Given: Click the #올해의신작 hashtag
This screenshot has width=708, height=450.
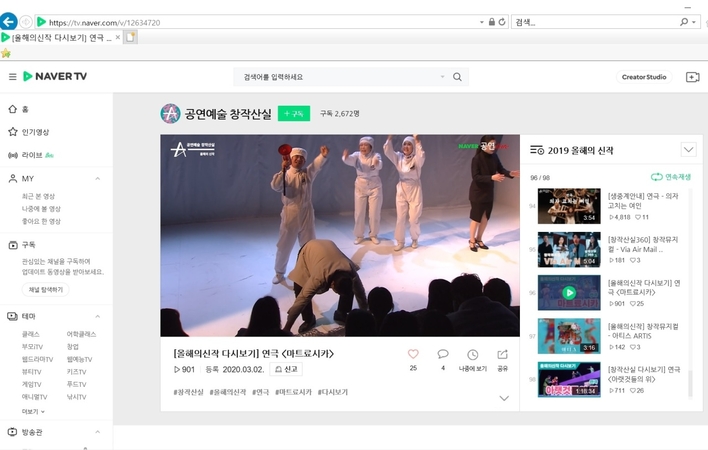Looking at the screenshot, I should point(228,392).
